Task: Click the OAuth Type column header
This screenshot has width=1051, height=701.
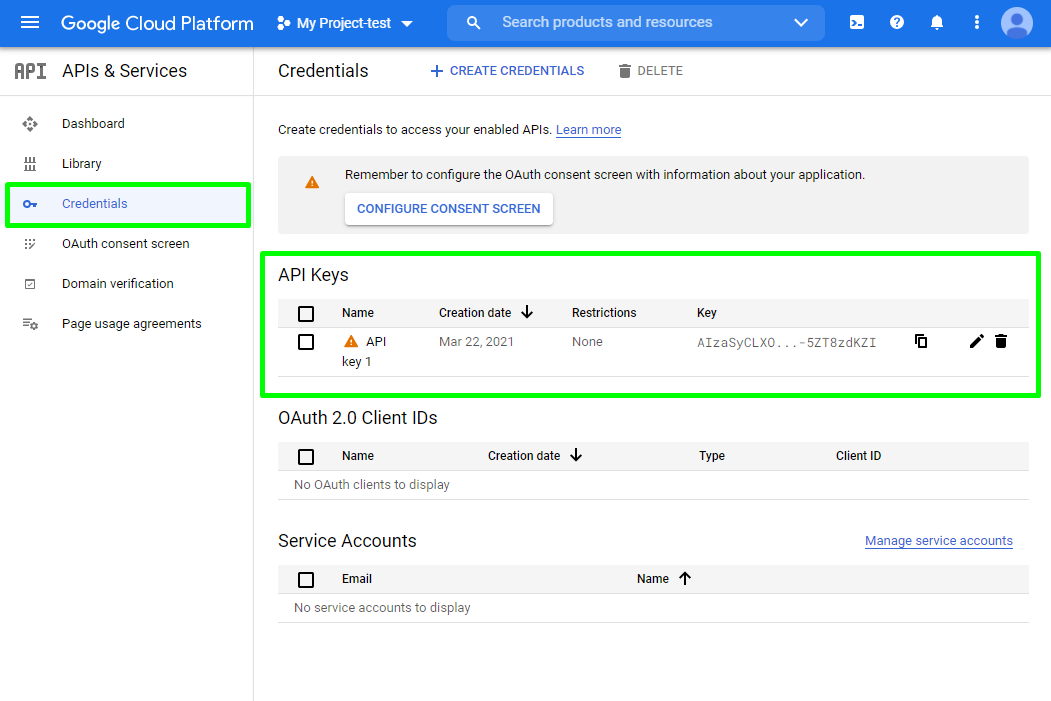Action: click(x=712, y=456)
